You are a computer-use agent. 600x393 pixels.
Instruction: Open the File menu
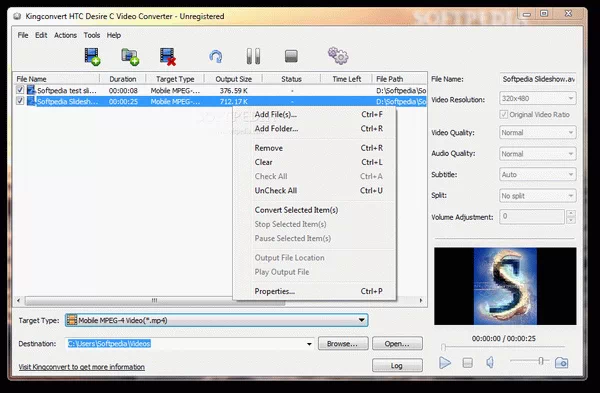pyautogui.click(x=23, y=35)
